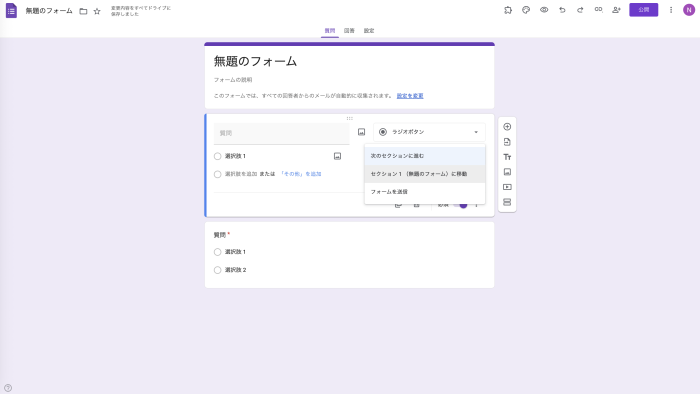Select radio 選択肢 2 in the second question
The height and width of the screenshot is (394, 700).
(217, 270)
